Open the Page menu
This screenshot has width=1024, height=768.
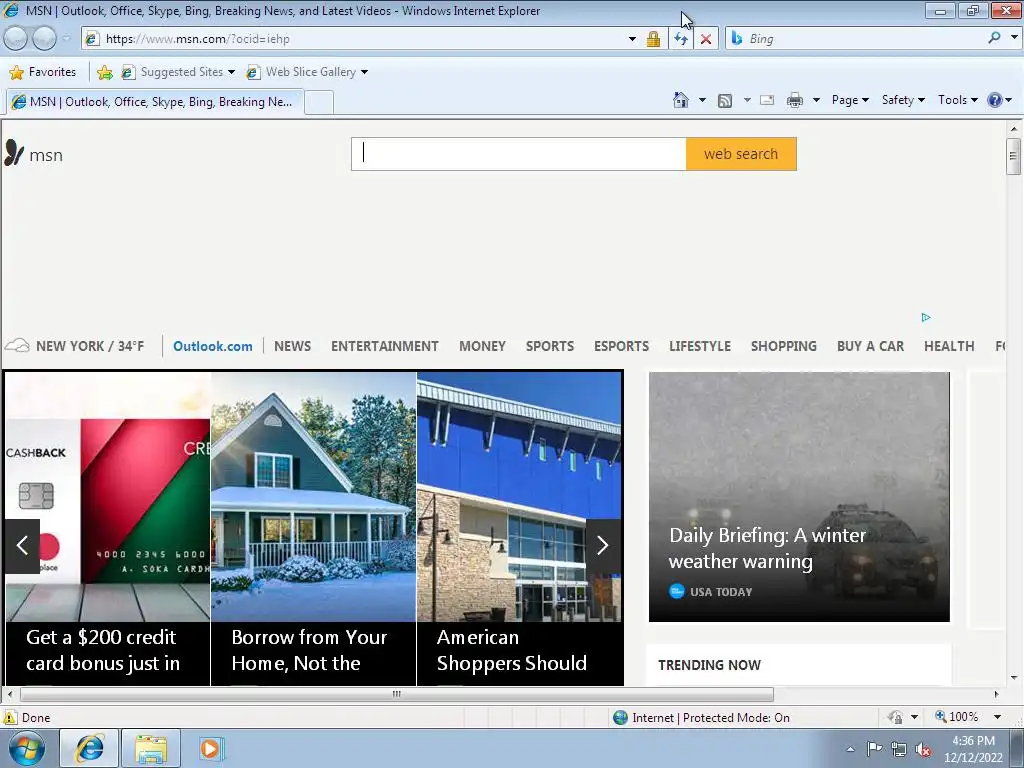point(850,100)
